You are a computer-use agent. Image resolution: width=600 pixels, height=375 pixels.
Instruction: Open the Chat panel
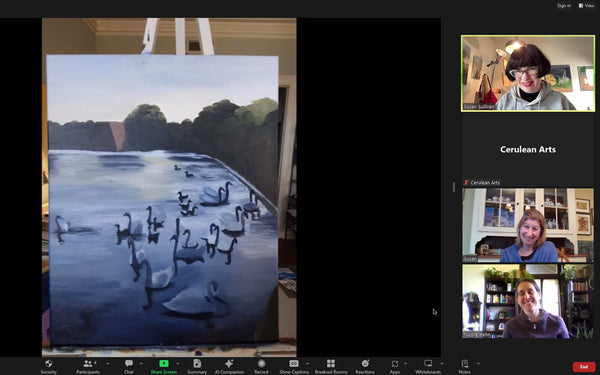(x=129, y=366)
